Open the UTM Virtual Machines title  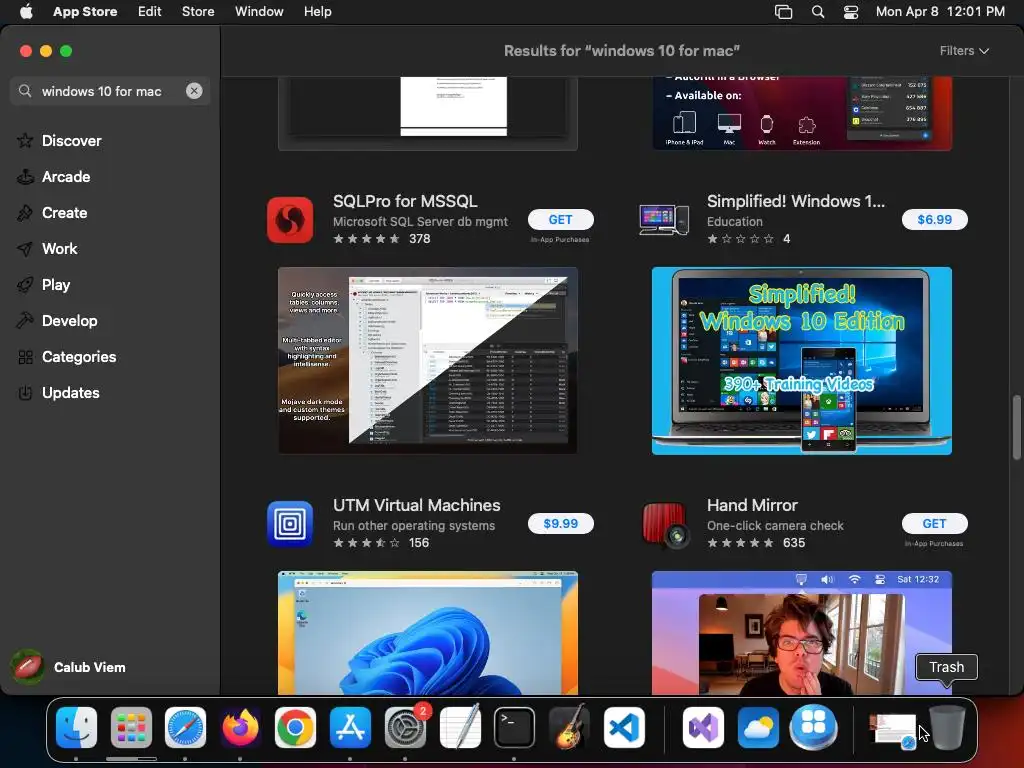417,505
